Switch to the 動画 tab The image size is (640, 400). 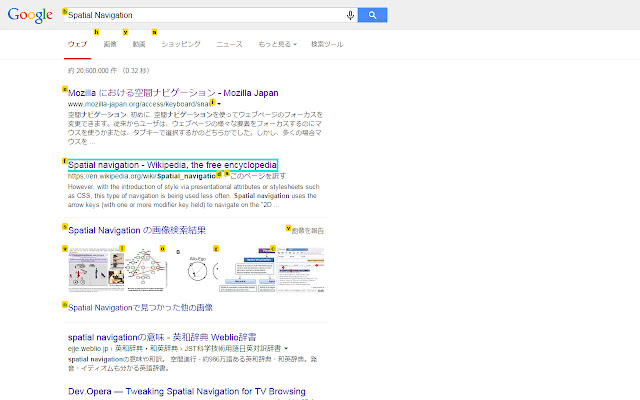click(x=139, y=44)
